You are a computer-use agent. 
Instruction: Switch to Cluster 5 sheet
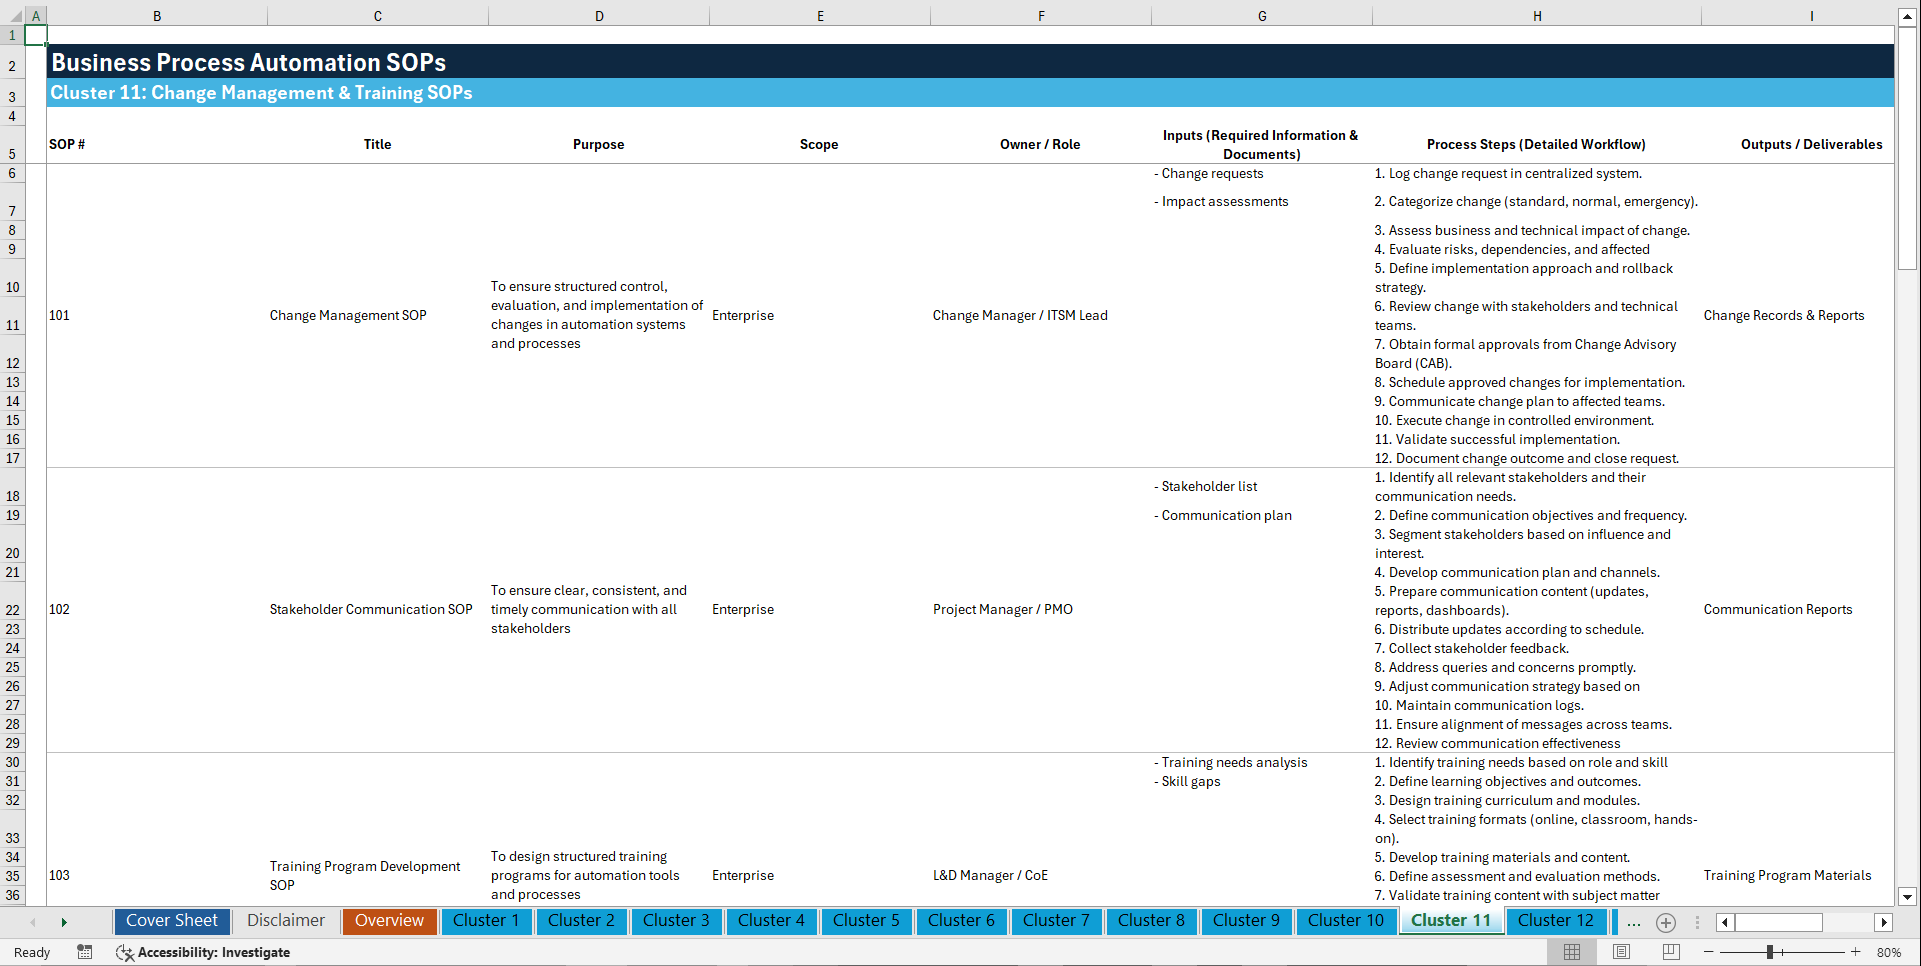(x=866, y=921)
